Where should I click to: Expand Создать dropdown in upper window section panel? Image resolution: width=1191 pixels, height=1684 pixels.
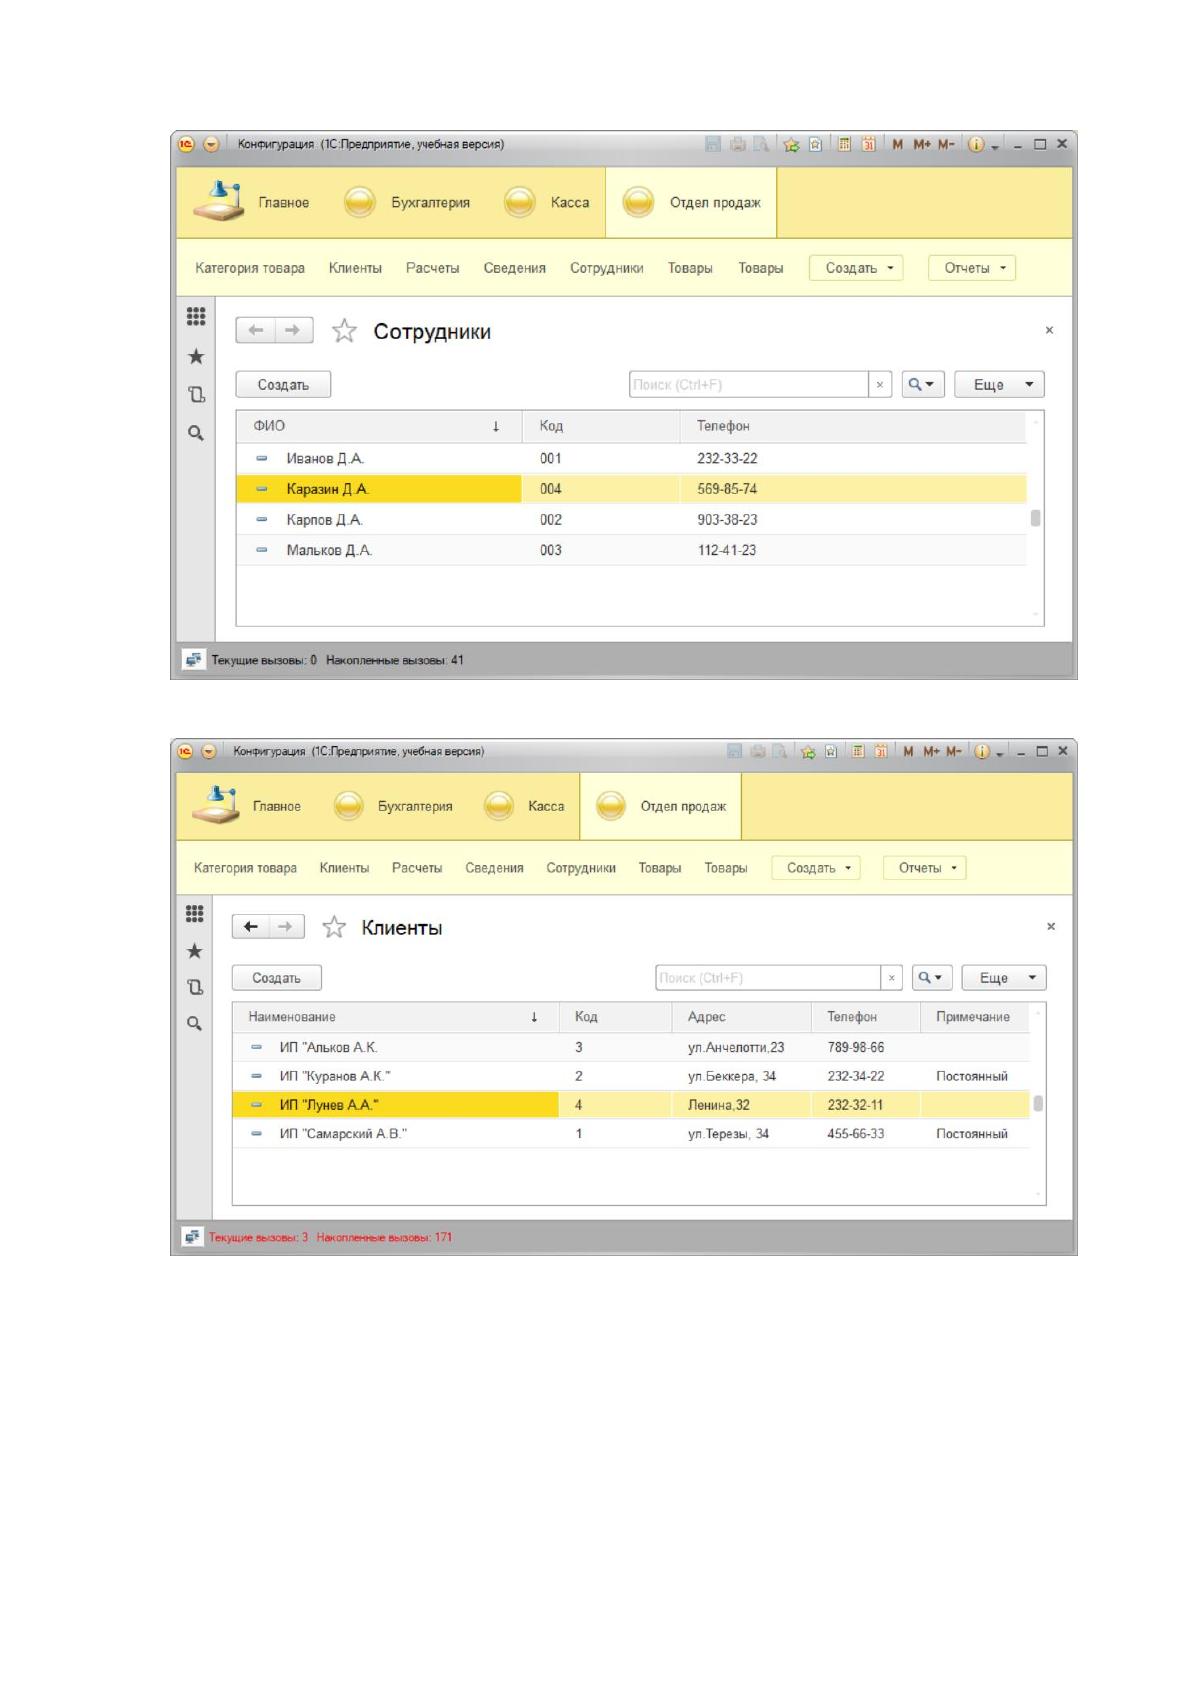(856, 268)
